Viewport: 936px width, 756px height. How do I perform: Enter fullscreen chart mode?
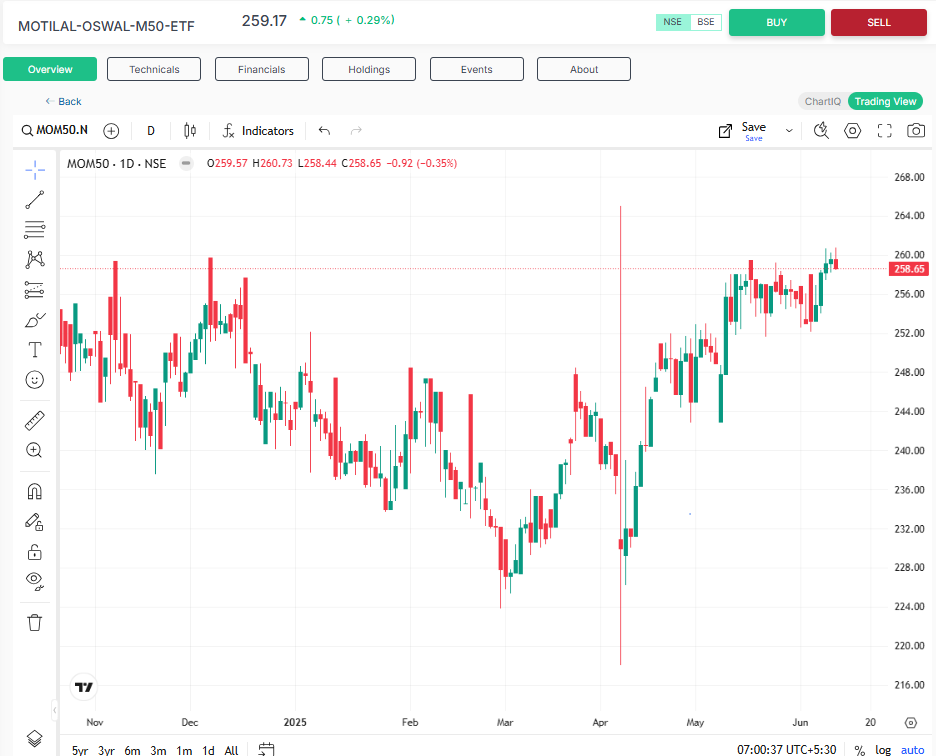point(885,130)
